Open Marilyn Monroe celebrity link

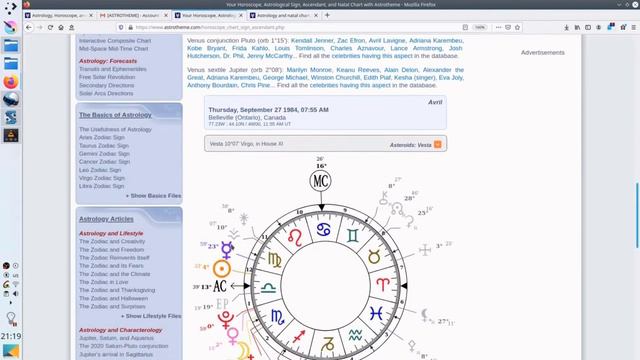309,70
